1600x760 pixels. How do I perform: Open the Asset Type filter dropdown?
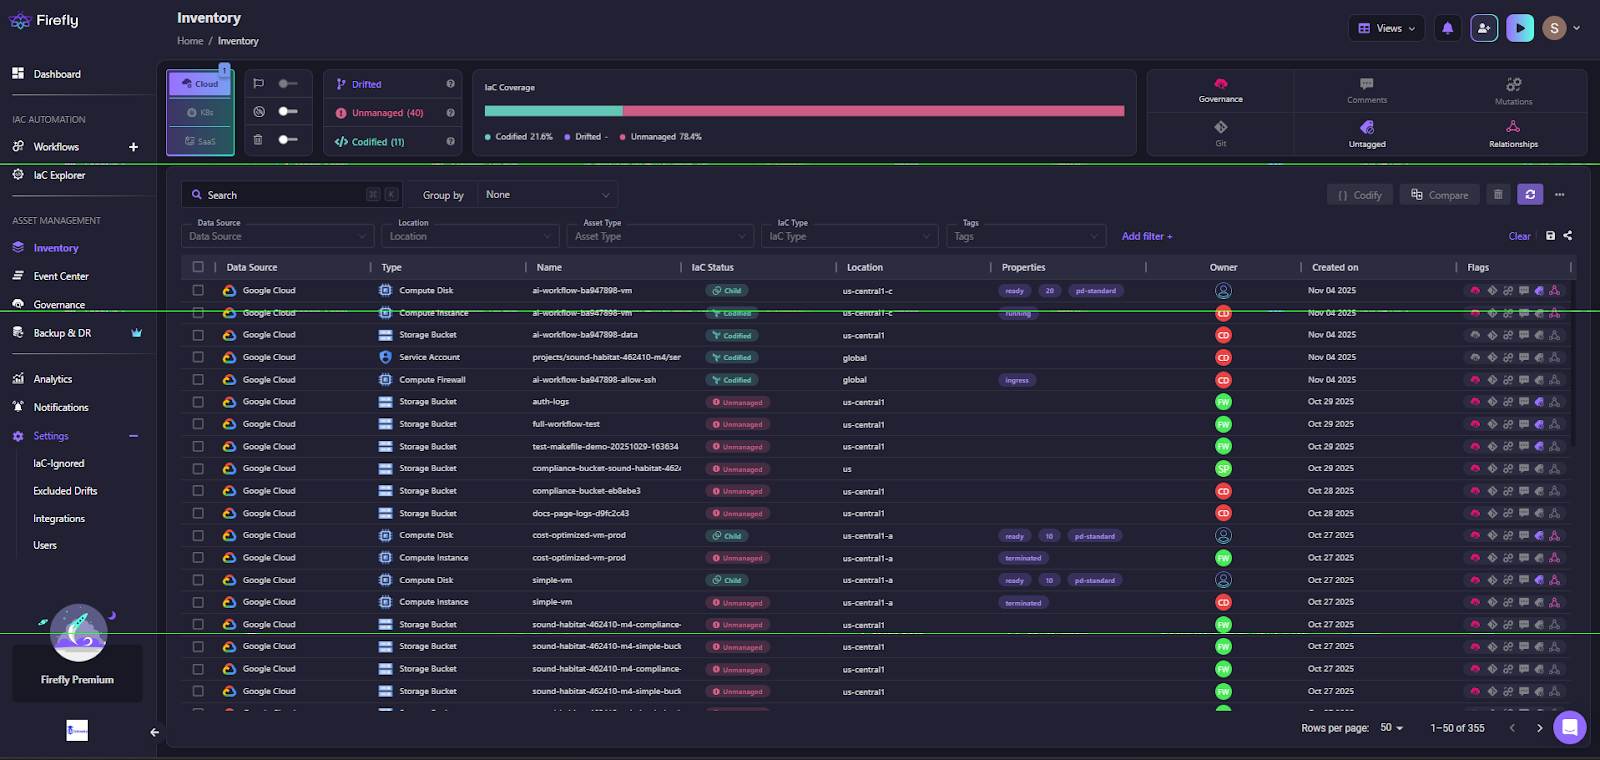point(660,236)
